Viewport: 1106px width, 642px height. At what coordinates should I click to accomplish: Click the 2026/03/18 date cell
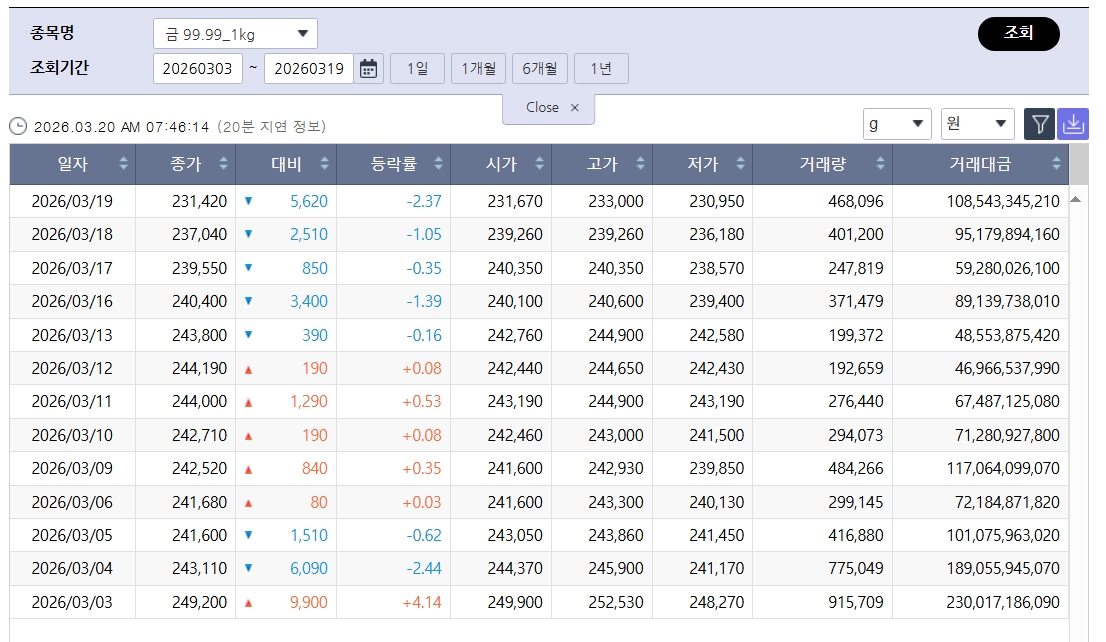(72, 234)
